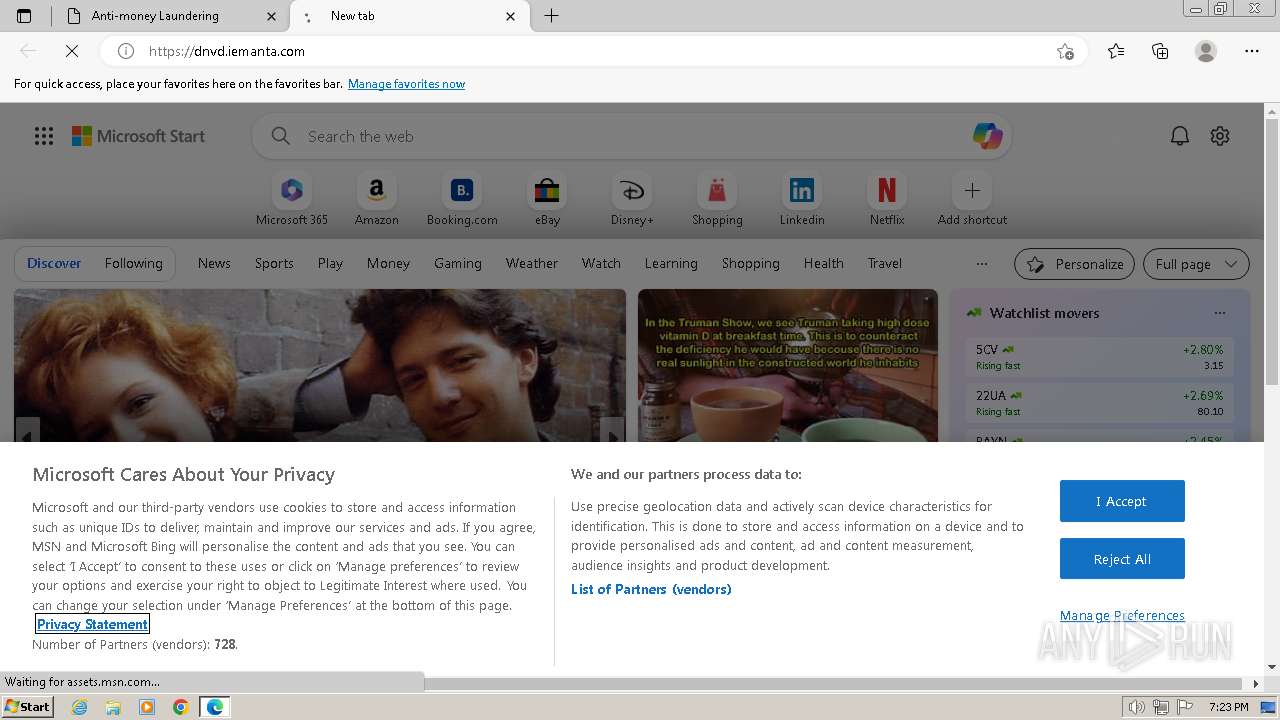Open the Weather category

(x=532, y=263)
